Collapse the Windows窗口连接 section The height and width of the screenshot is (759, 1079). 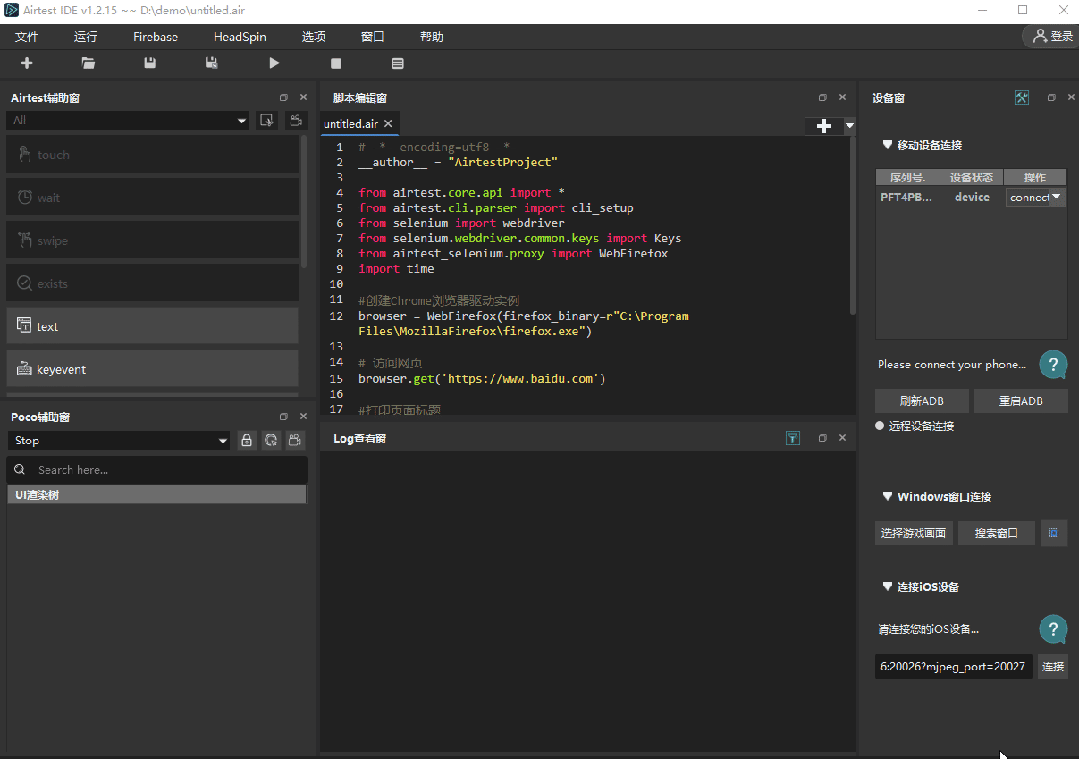(x=888, y=497)
